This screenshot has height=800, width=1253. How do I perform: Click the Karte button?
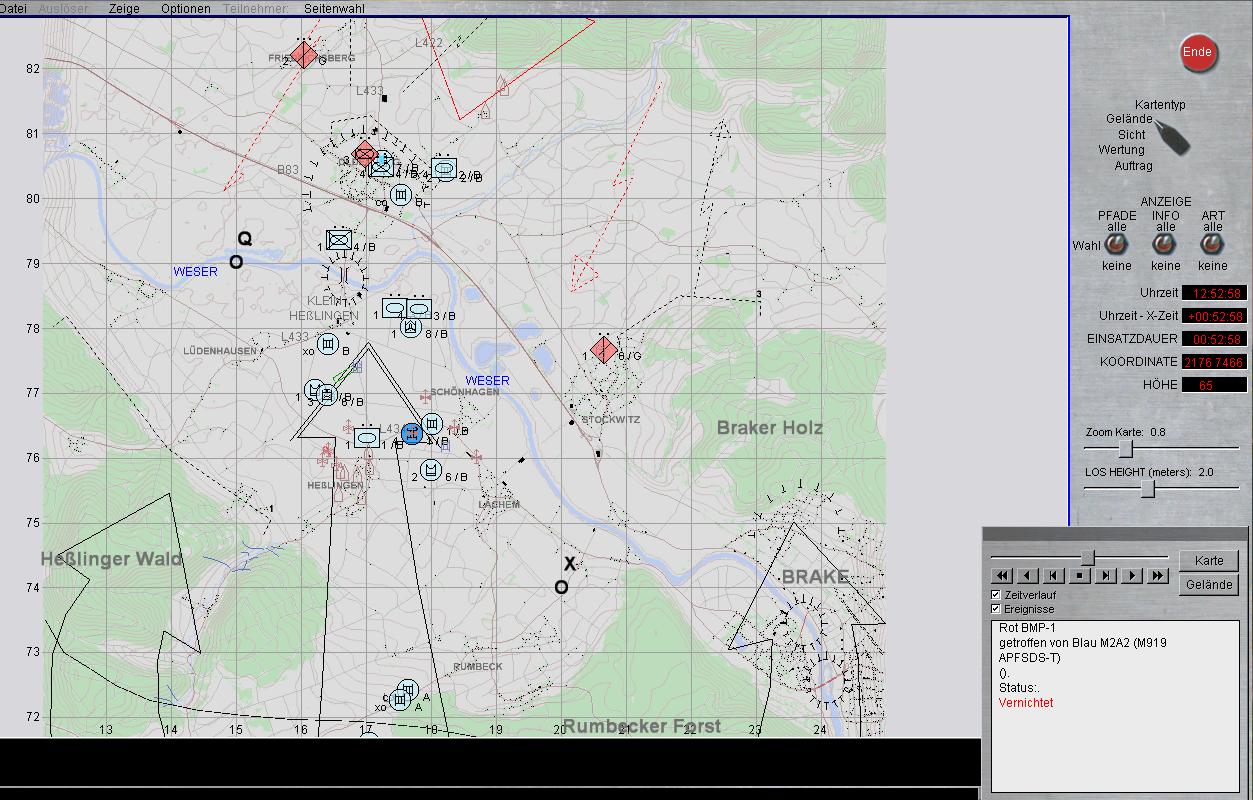(x=1209, y=560)
